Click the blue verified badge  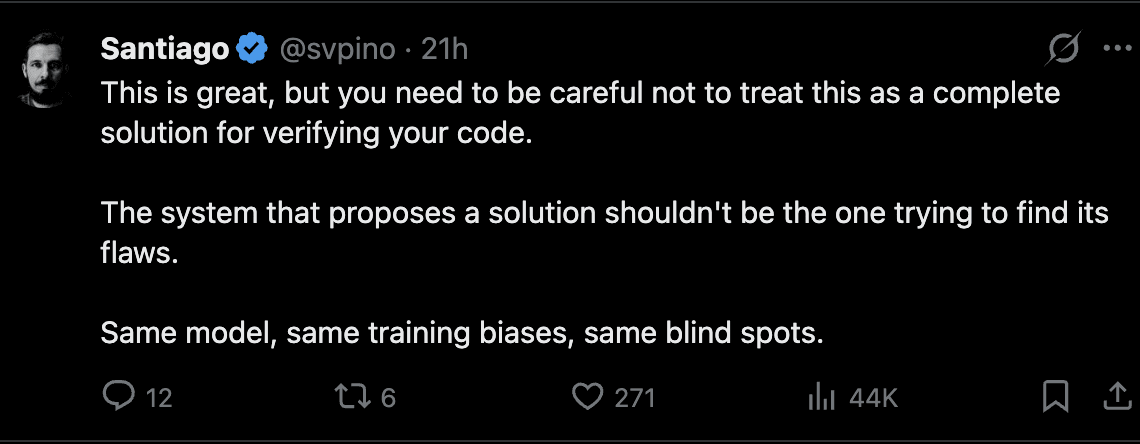click(250, 48)
